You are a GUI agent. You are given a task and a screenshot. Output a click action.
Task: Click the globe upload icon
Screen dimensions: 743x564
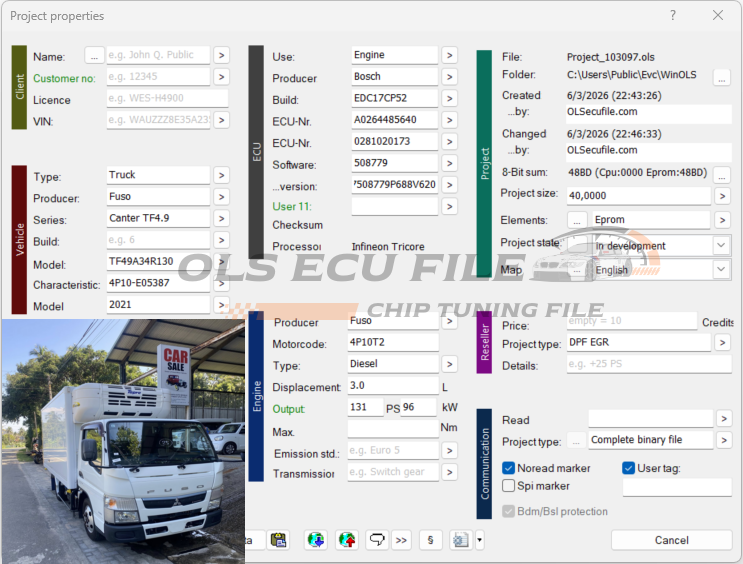(347, 540)
